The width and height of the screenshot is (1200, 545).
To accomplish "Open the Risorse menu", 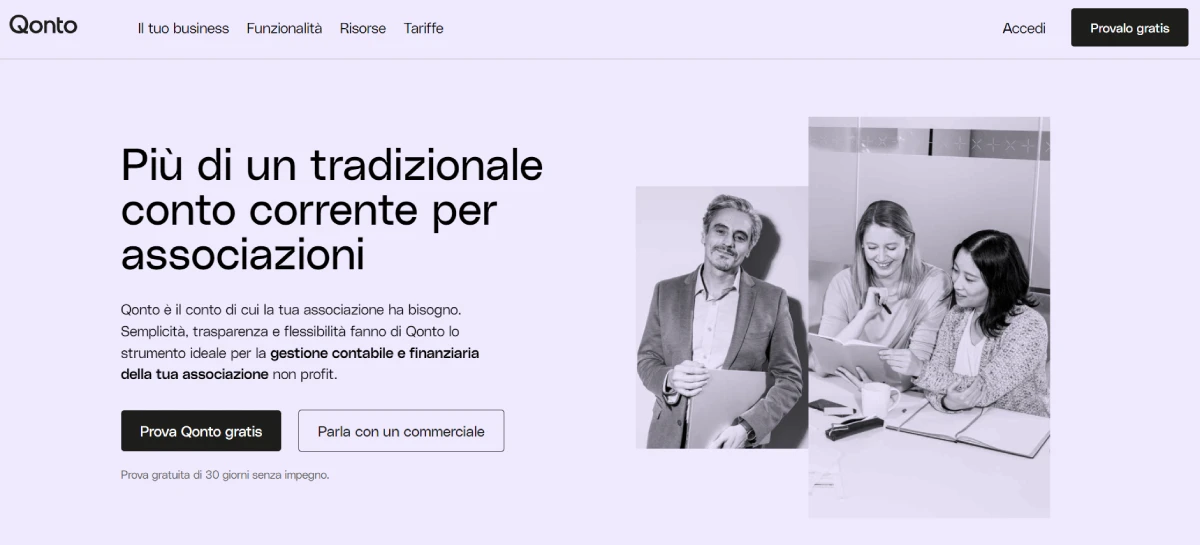I will pyautogui.click(x=363, y=28).
